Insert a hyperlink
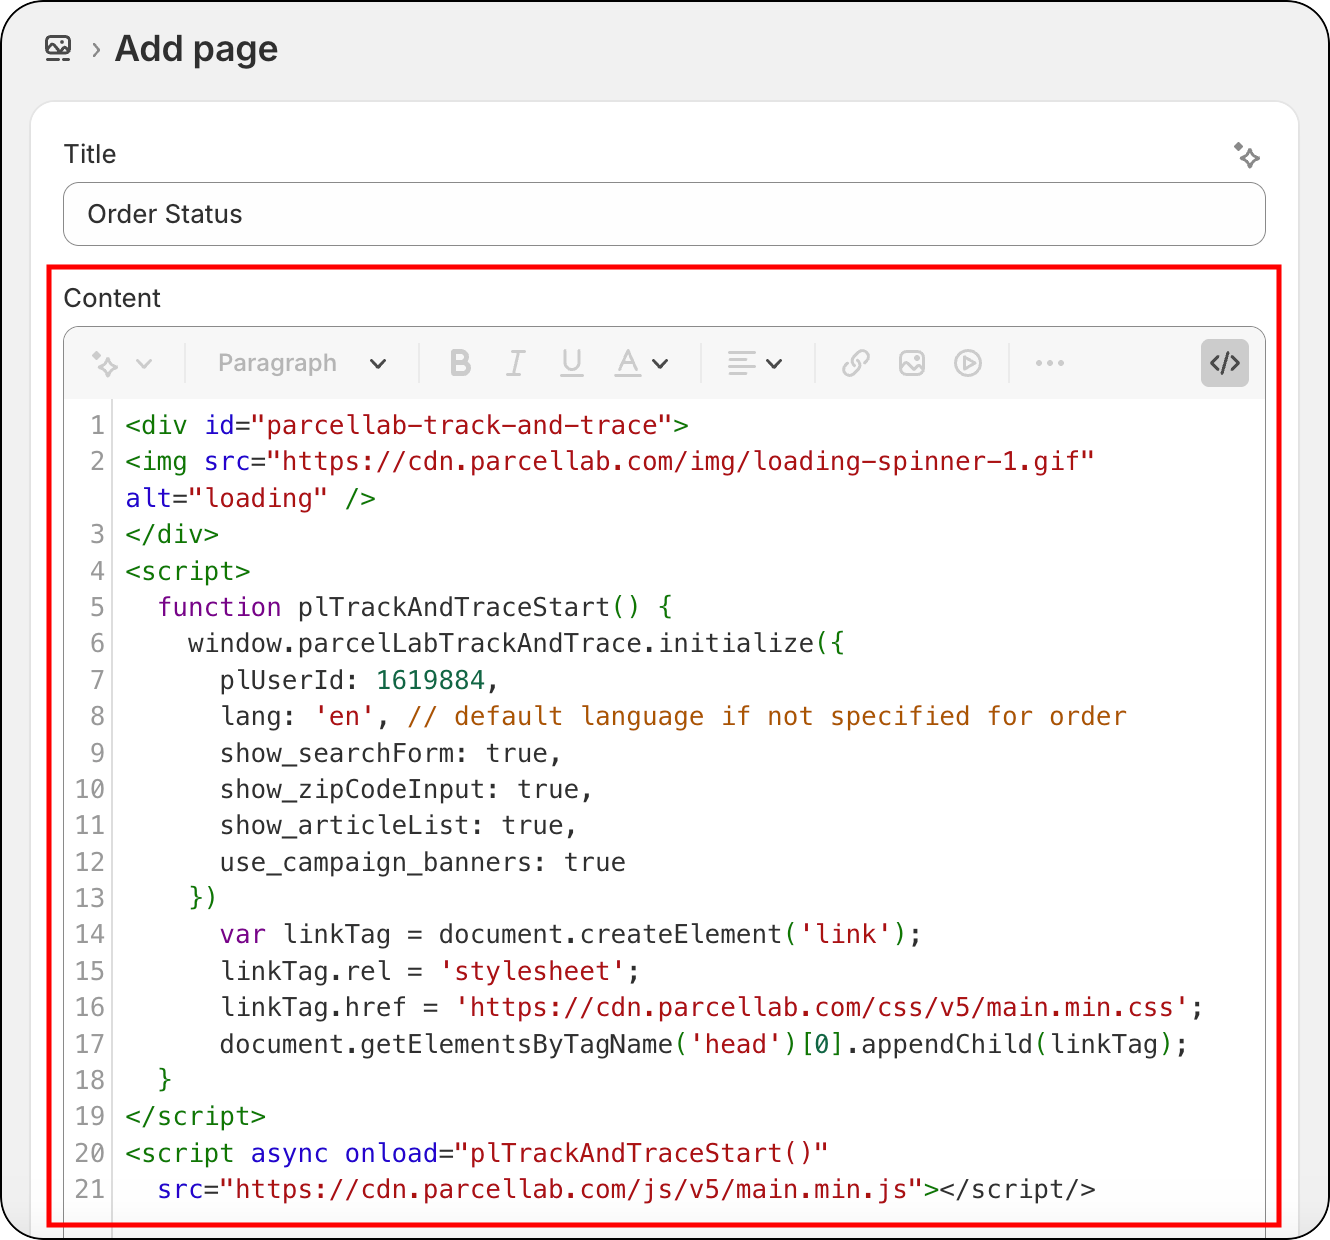The width and height of the screenshot is (1330, 1240). 855,363
